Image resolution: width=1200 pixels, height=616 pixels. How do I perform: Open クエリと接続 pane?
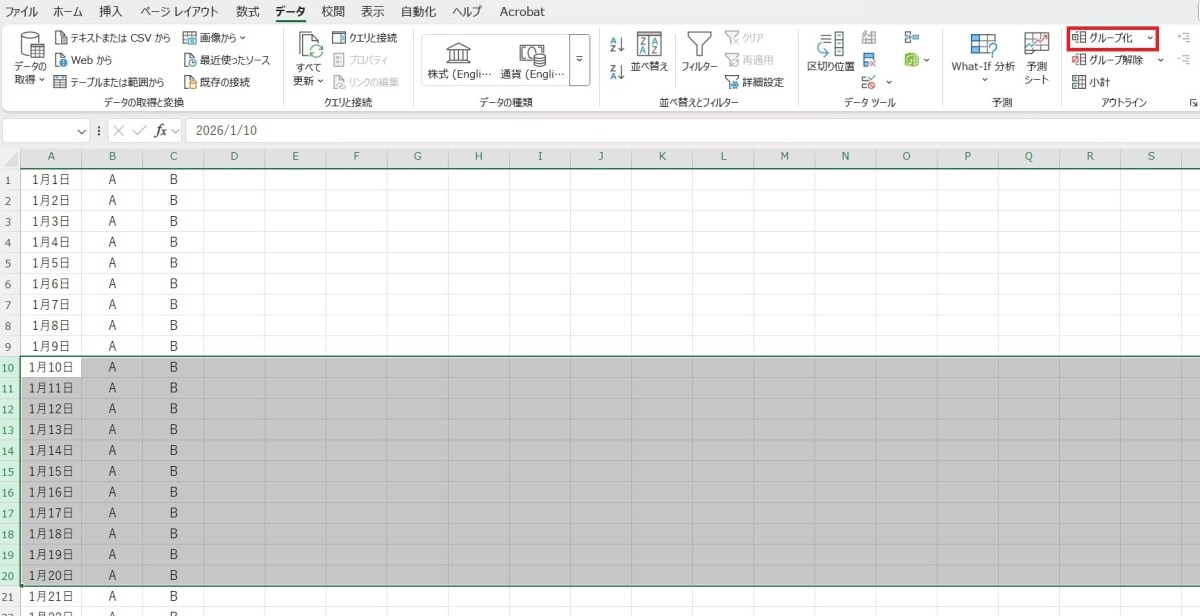365,38
